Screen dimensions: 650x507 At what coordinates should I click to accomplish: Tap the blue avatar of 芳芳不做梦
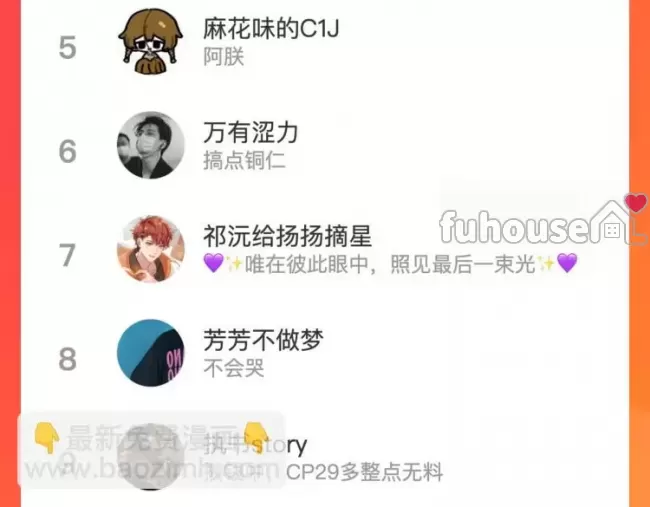[x=150, y=353]
